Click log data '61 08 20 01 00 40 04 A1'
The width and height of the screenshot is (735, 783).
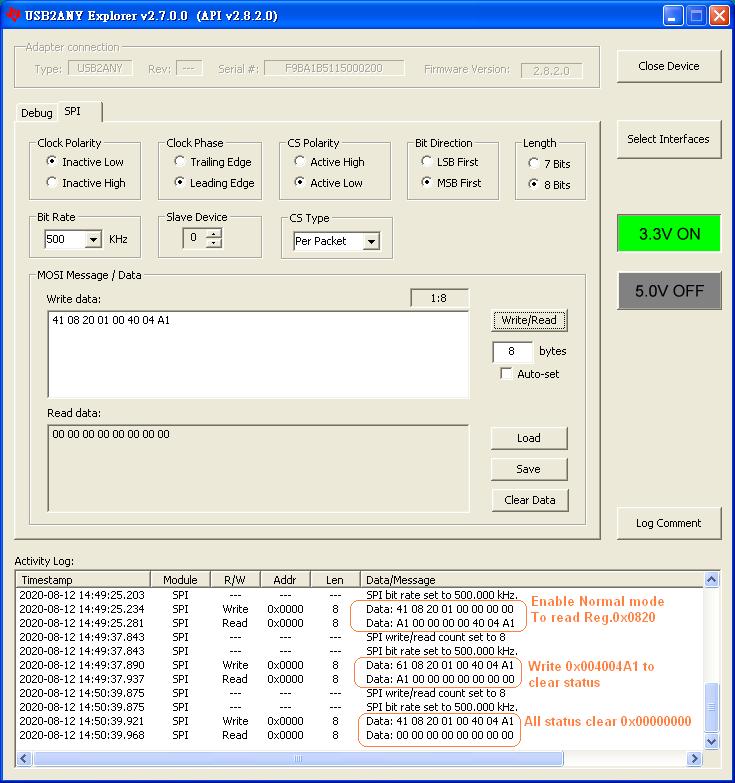[455, 665]
